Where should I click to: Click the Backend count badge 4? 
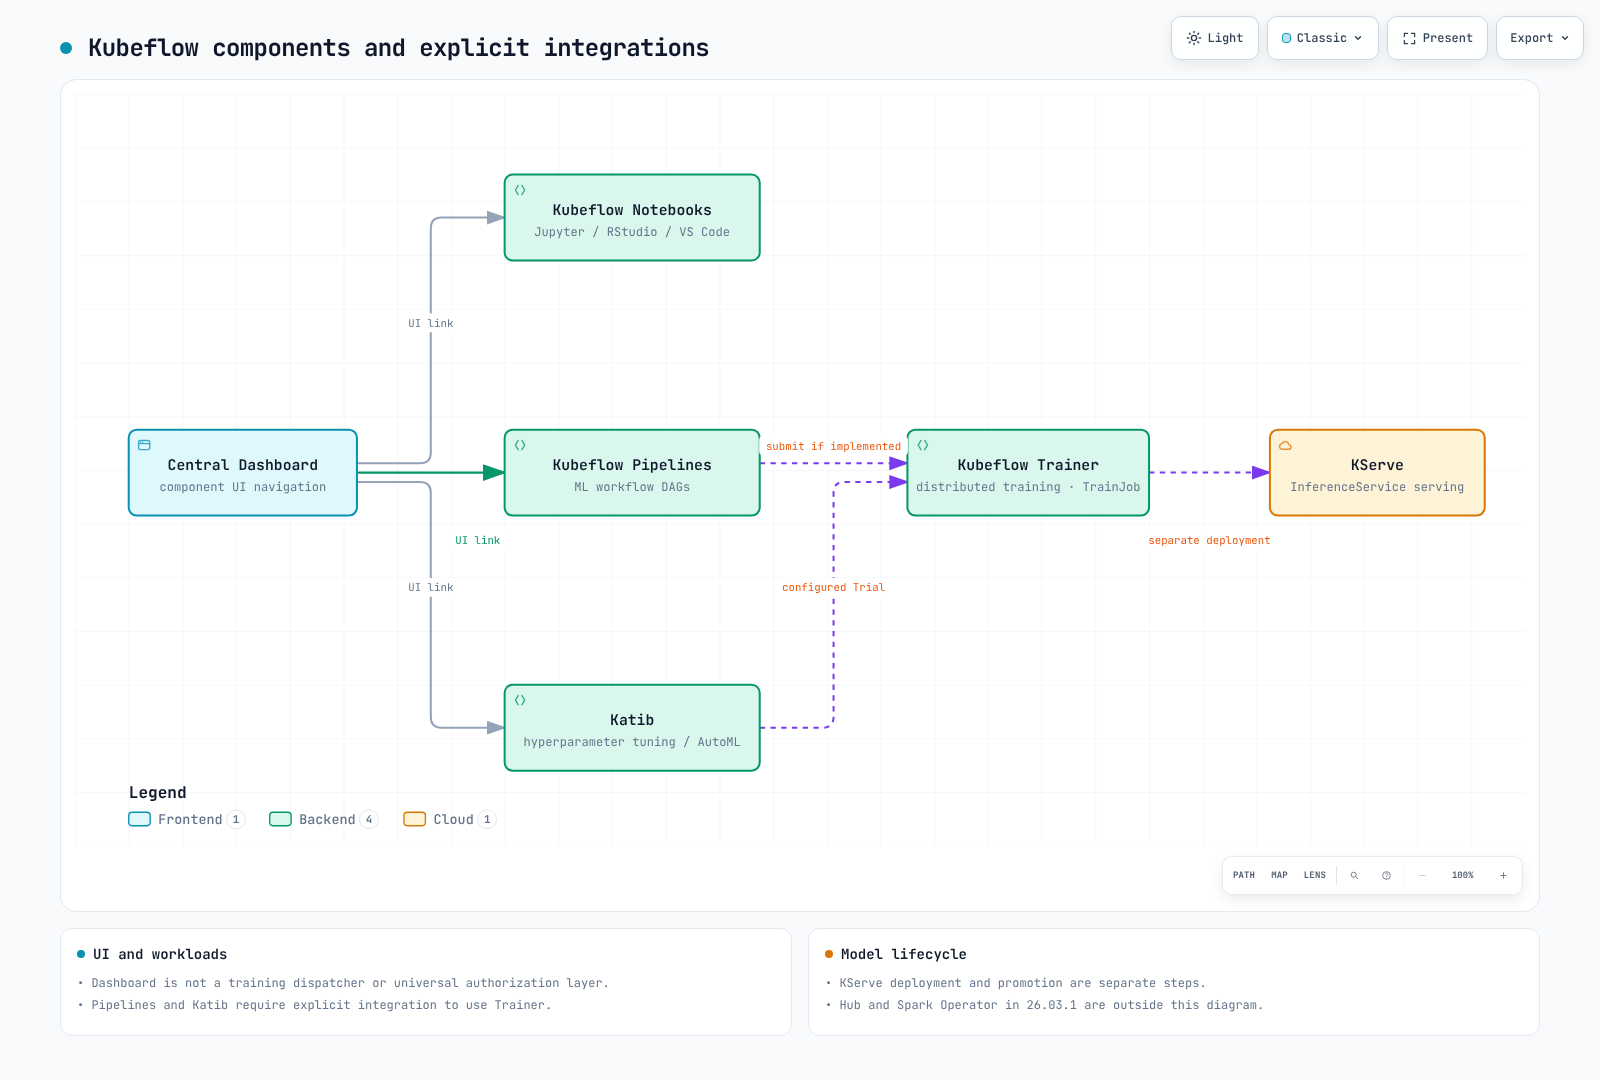(369, 819)
